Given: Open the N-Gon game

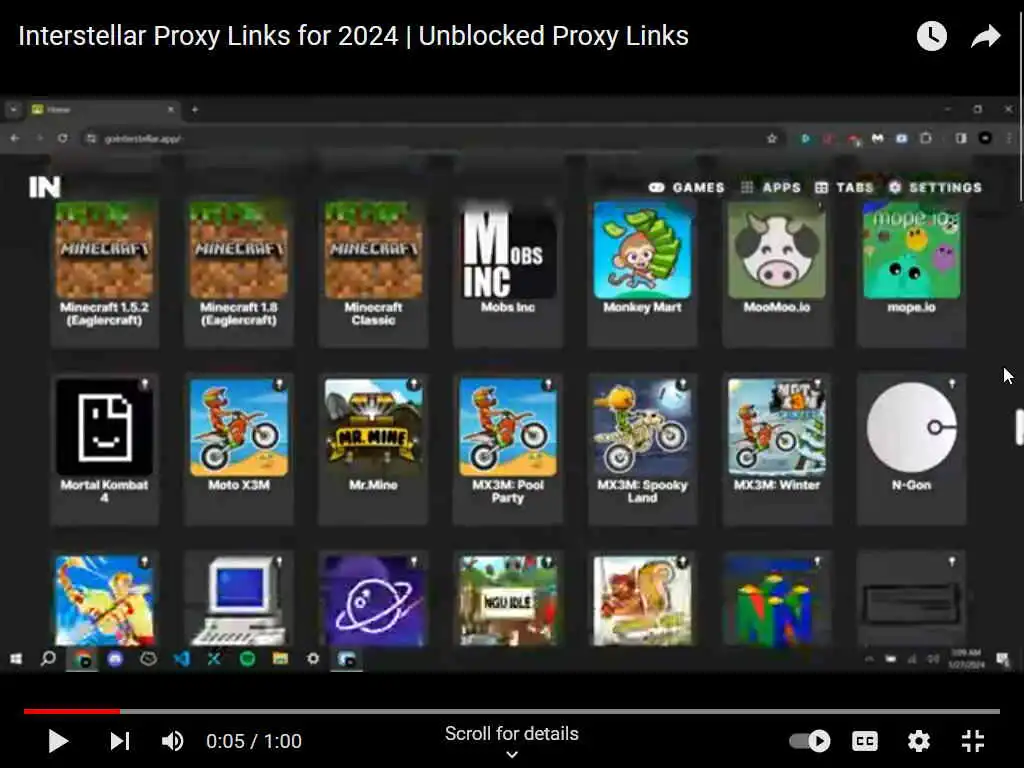Looking at the screenshot, I should (912, 449).
